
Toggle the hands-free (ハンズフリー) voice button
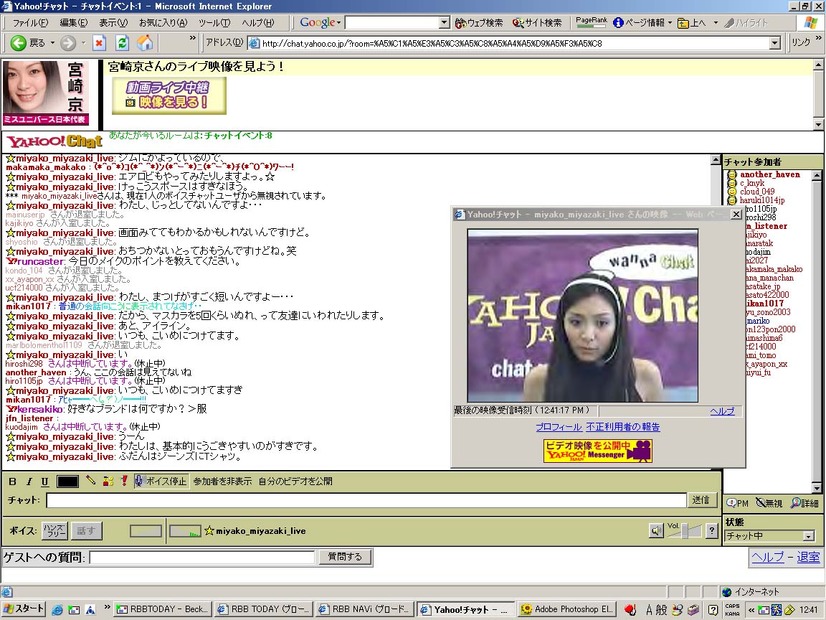coord(54,530)
